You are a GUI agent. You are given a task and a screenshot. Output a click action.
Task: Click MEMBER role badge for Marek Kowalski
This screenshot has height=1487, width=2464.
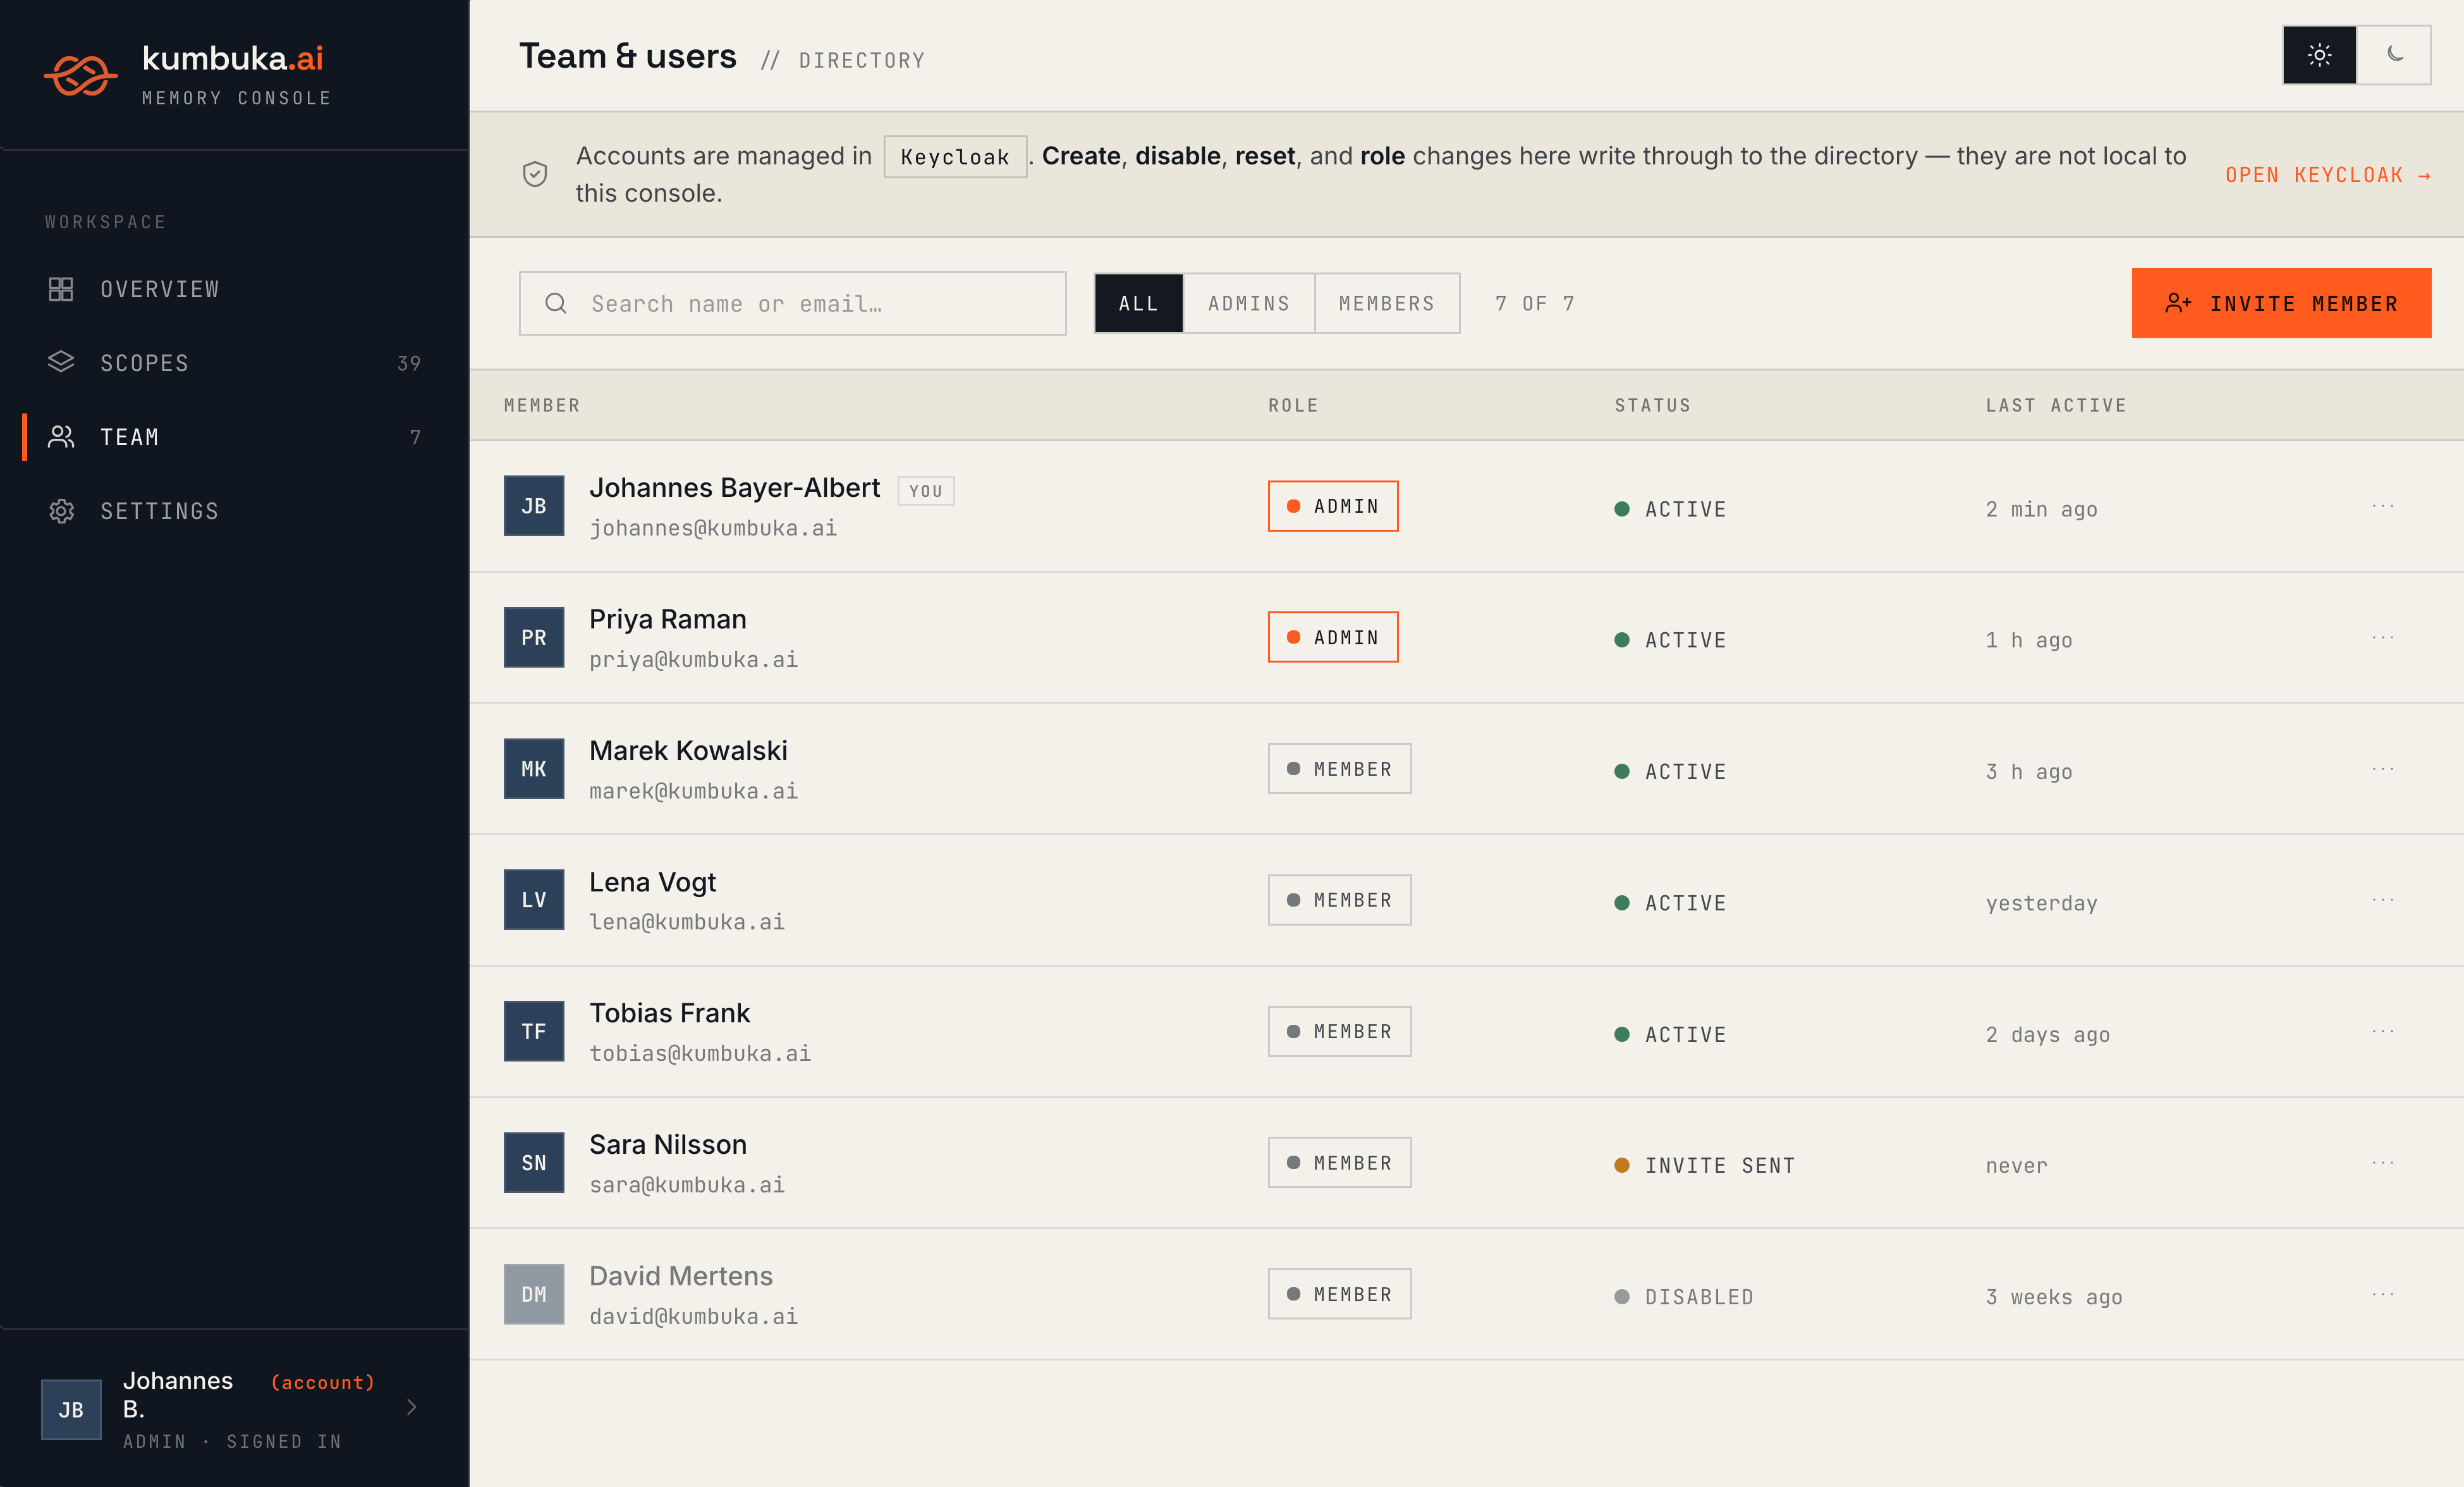(x=1340, y=769)
